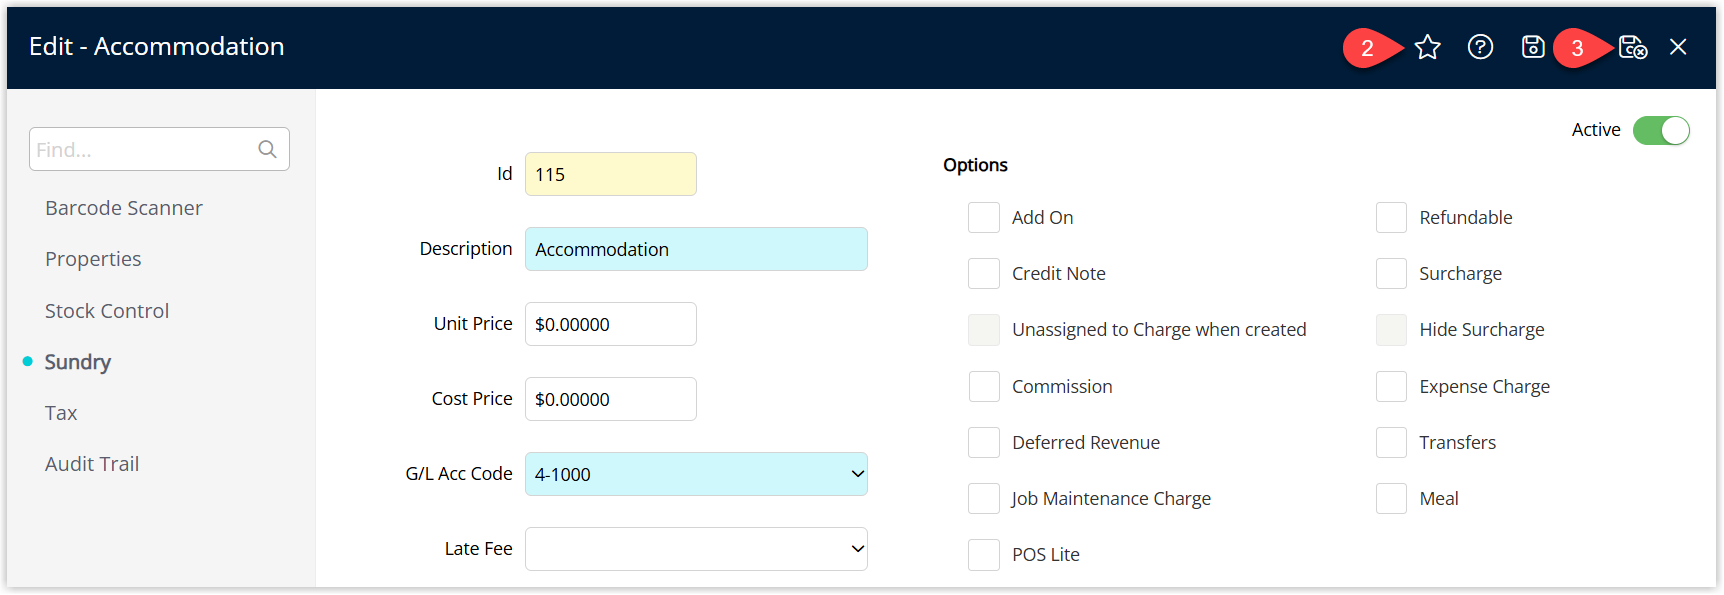Click the Save and Exit icon

point(1633,47)
